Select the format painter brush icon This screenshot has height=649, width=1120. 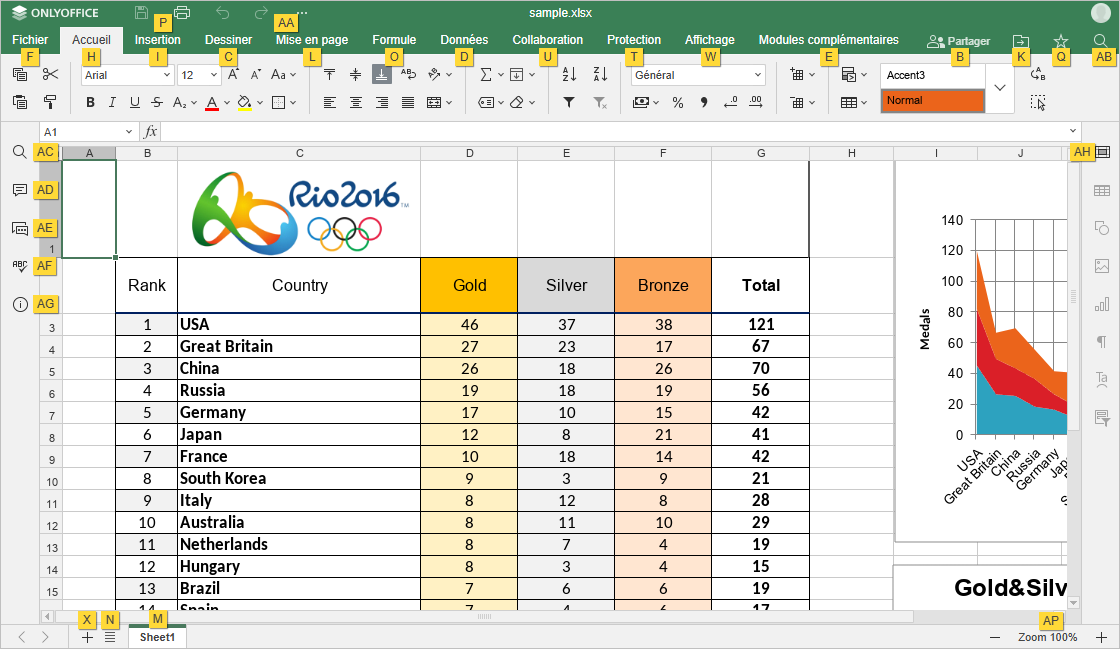[x=51, y=102]
